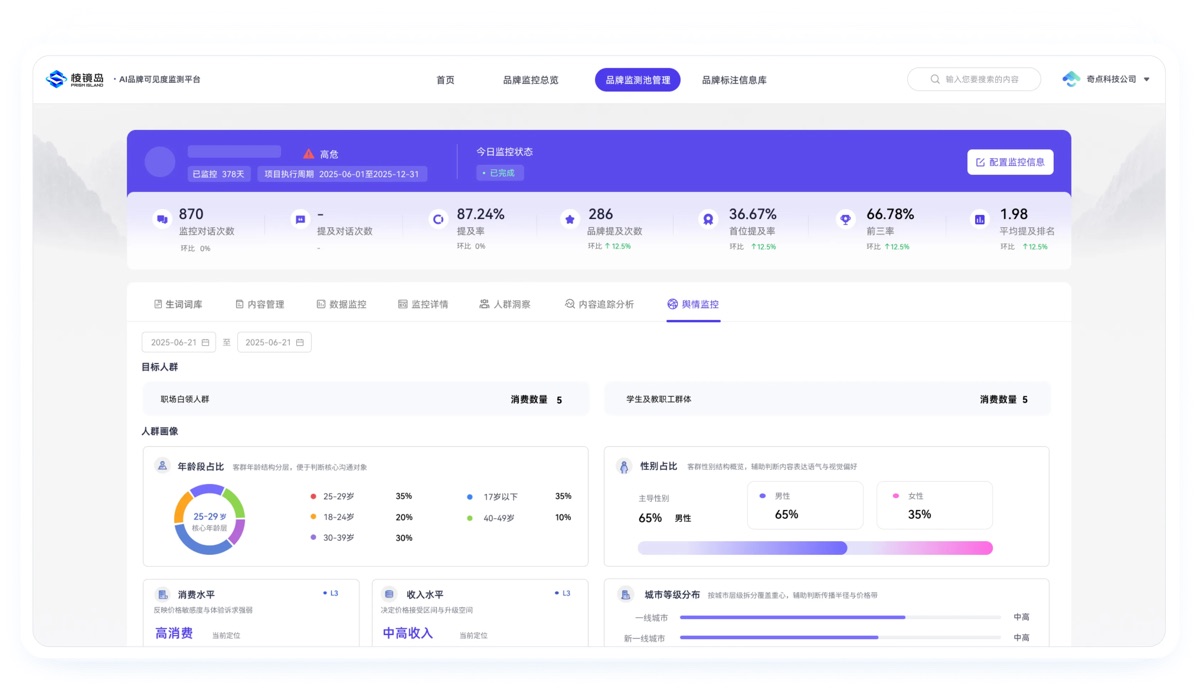Click the 30-39岁 purple legend dot

click(x=313, y=538)
